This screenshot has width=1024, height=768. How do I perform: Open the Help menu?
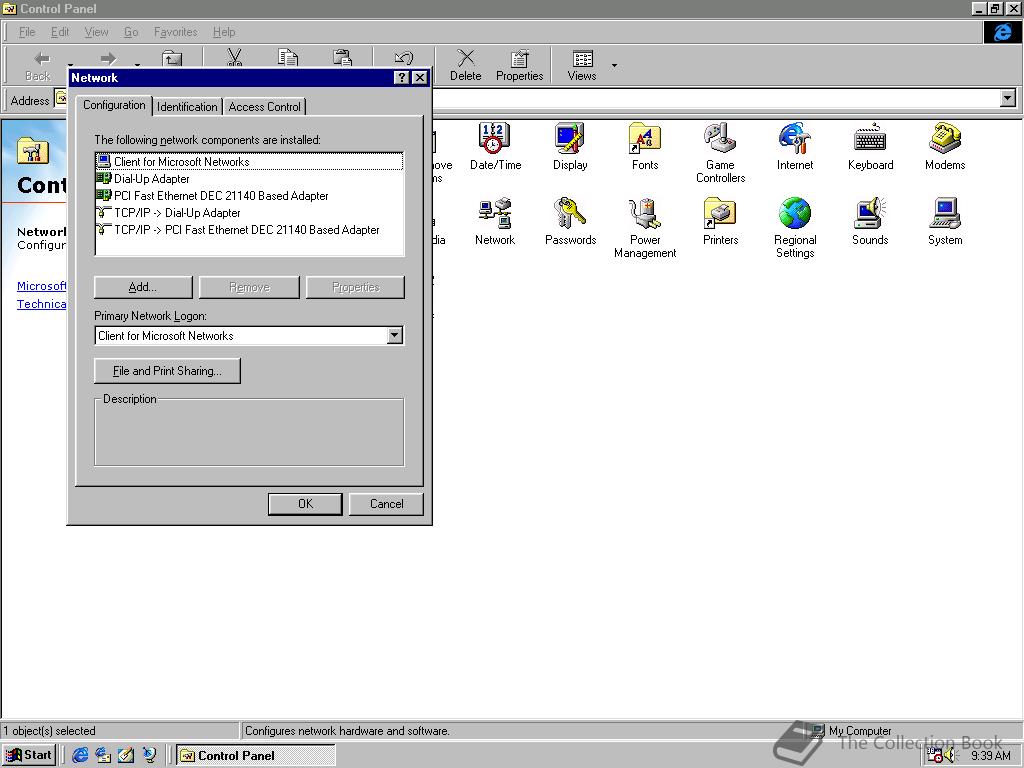coord(224,32)
